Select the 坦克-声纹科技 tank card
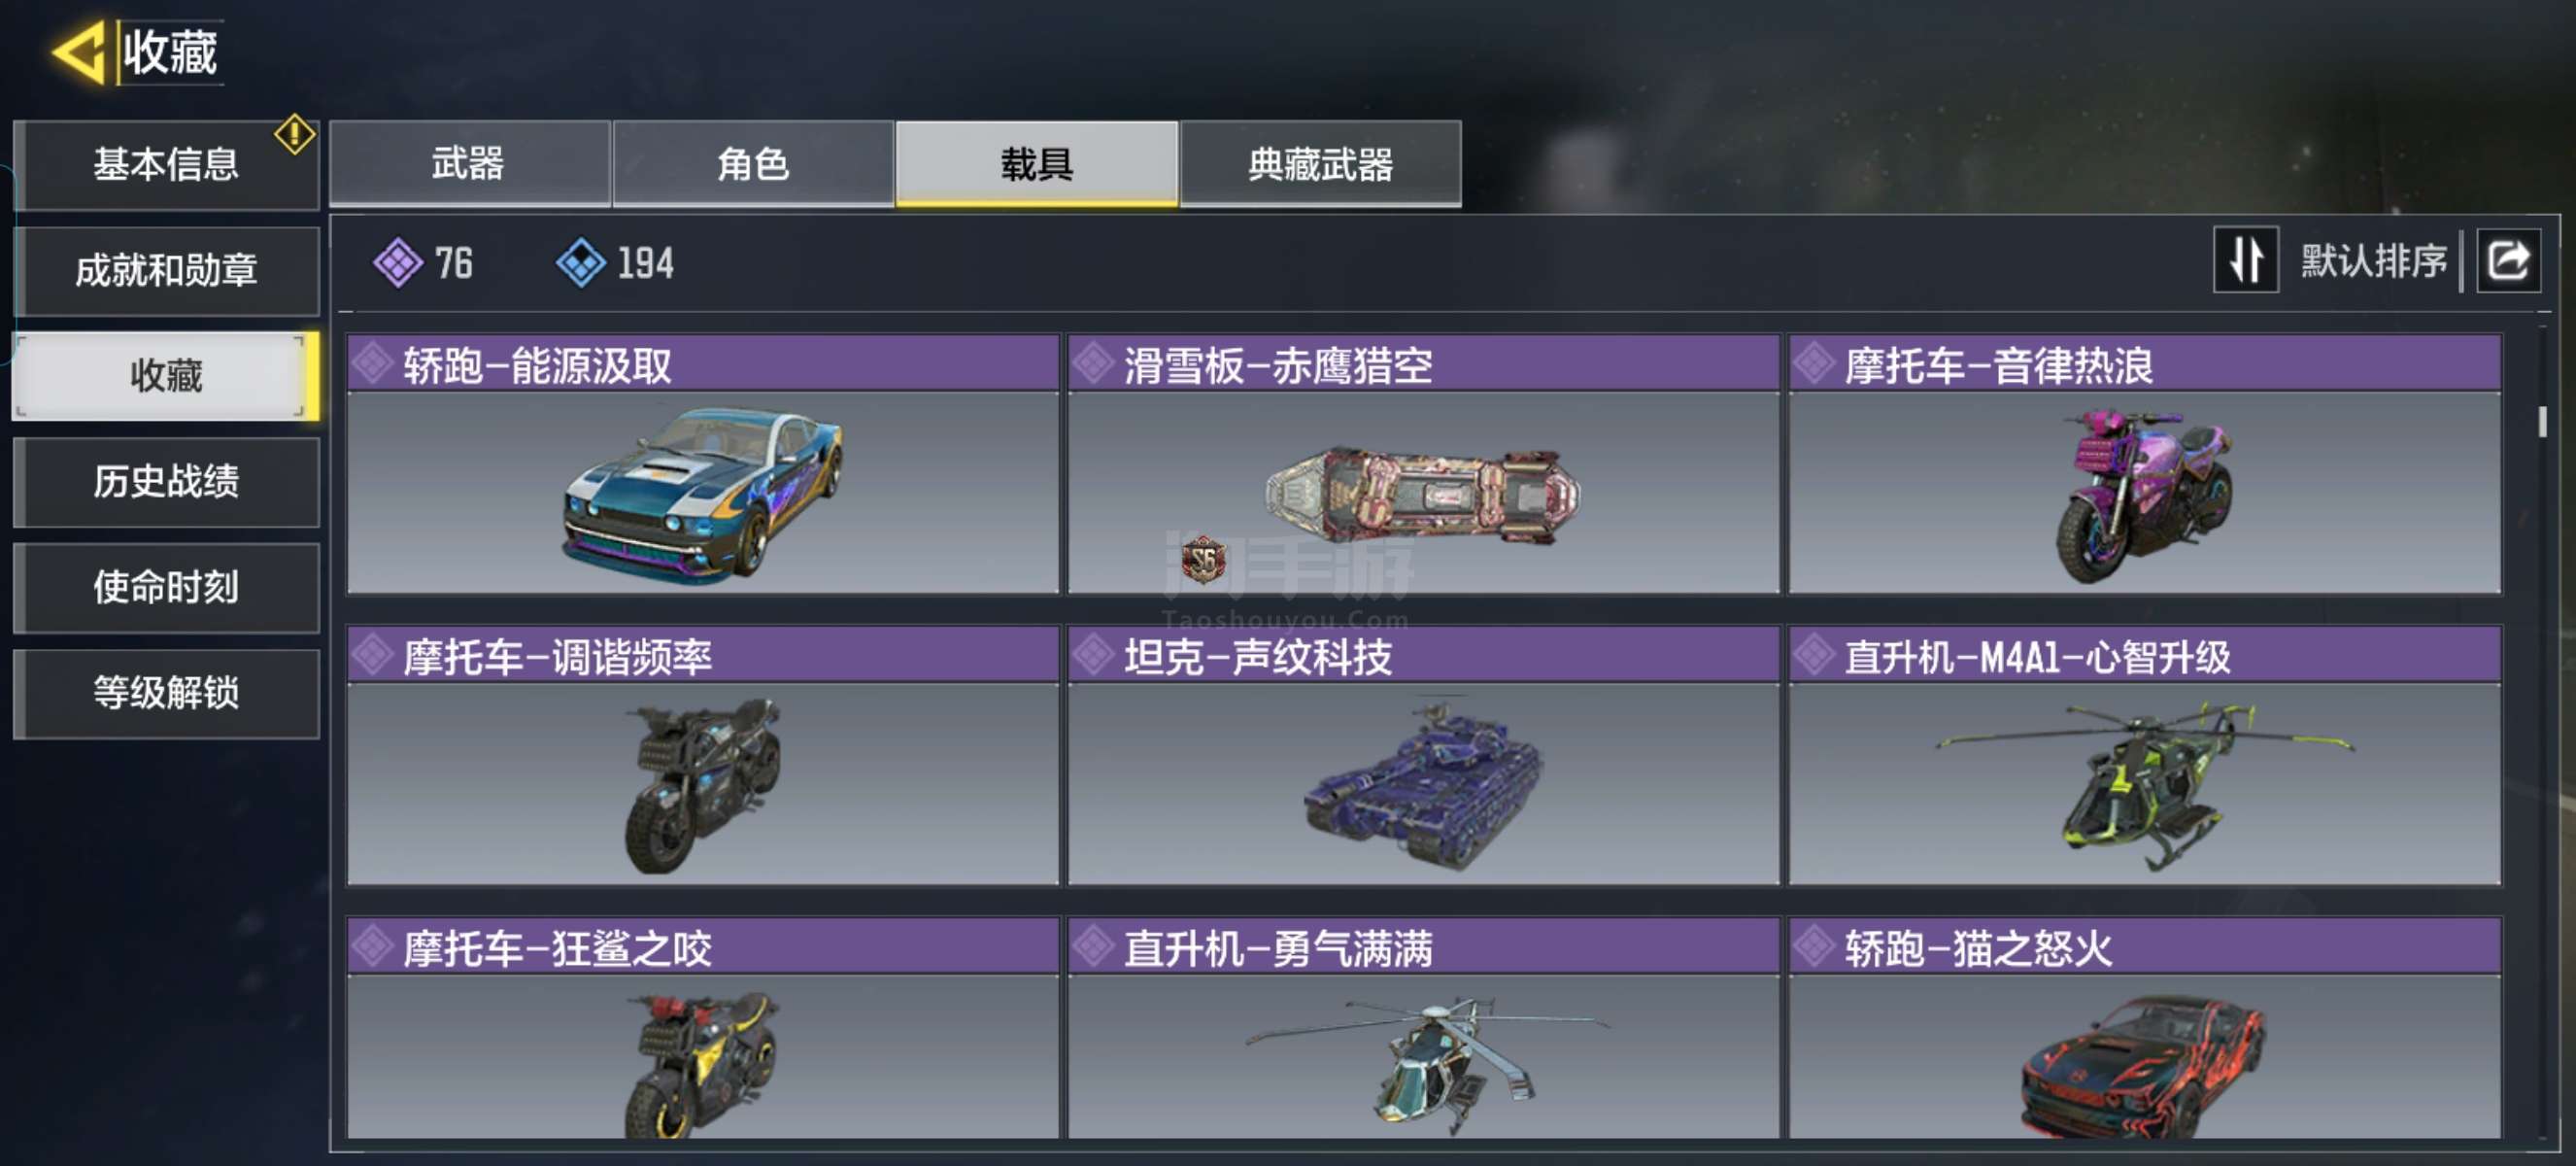This screenshot has width=2576, height=1166. tap(1423, 756)
